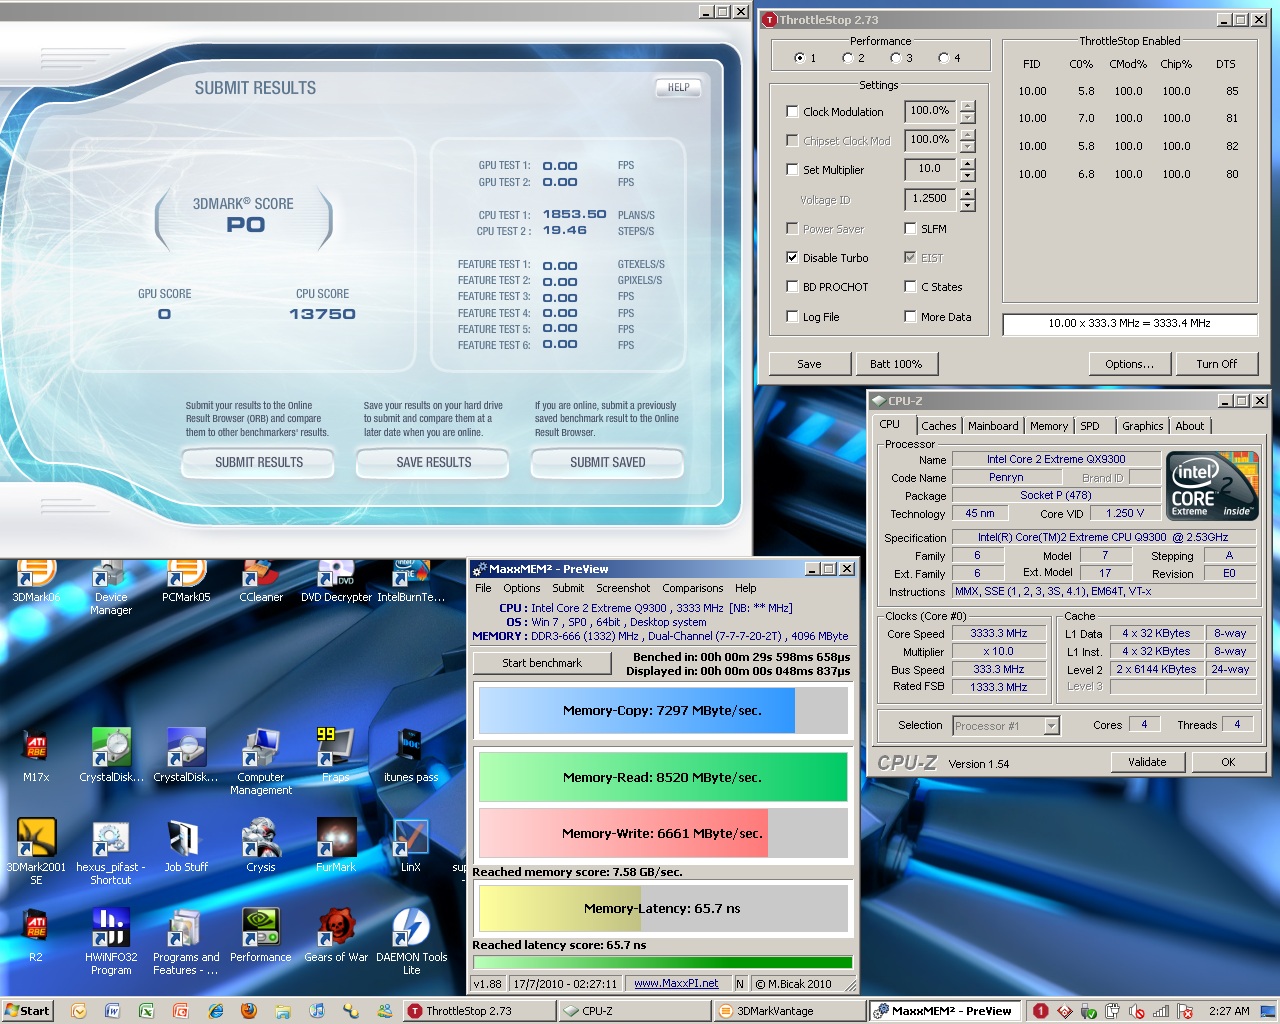Open the www.MaxxPI.net link

[x=676, y=984]
